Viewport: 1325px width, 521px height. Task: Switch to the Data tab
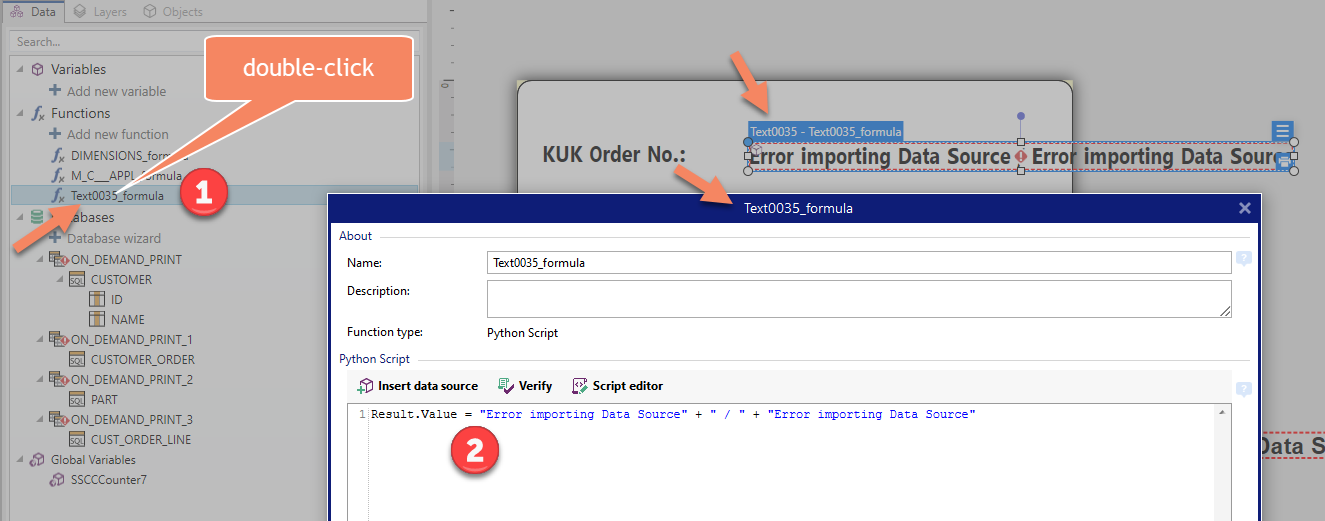pyautogui.click(x=33, y=12)
